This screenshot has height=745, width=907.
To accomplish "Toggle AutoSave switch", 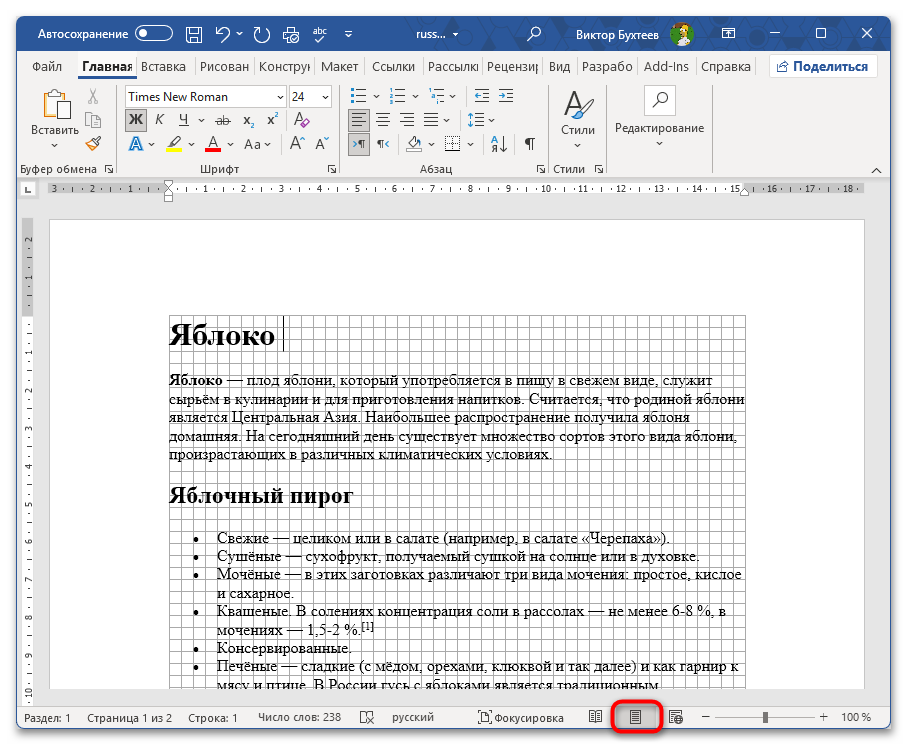I will (x=154, y=34).
